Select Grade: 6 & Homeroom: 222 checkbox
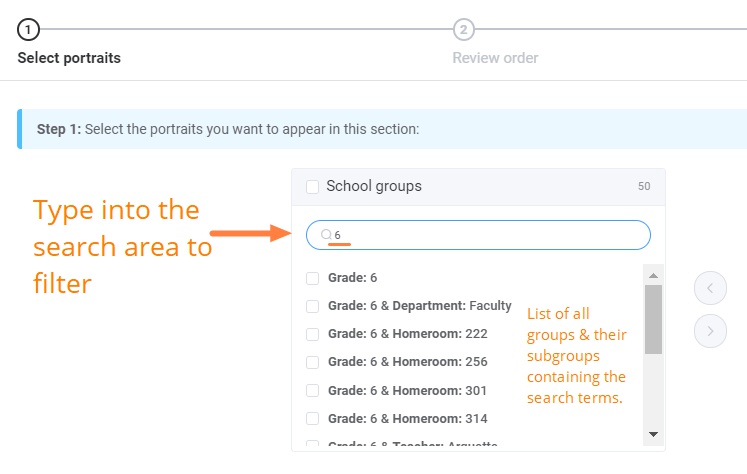747x474 pixels. point(313,334)
